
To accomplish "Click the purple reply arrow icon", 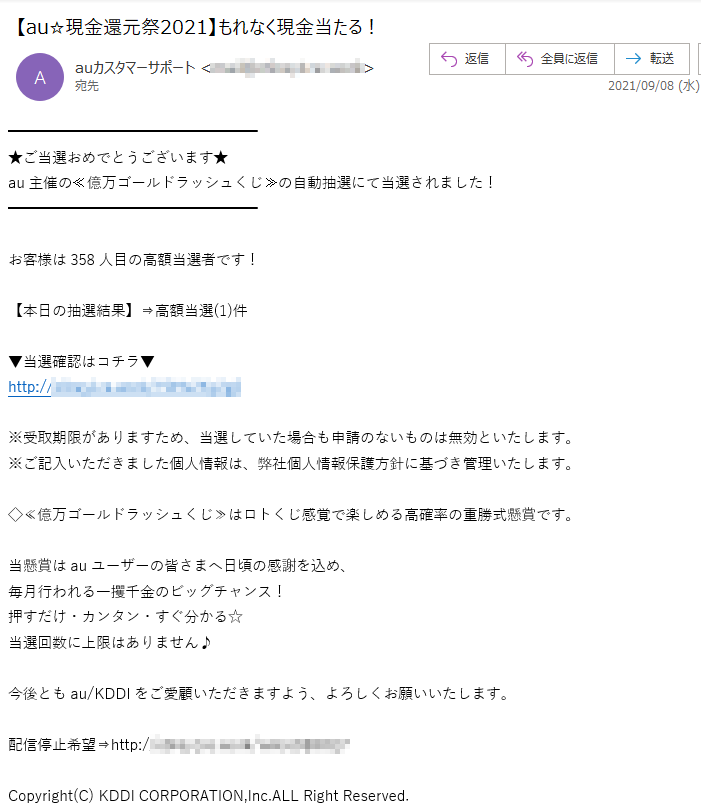I will [449, 59].
